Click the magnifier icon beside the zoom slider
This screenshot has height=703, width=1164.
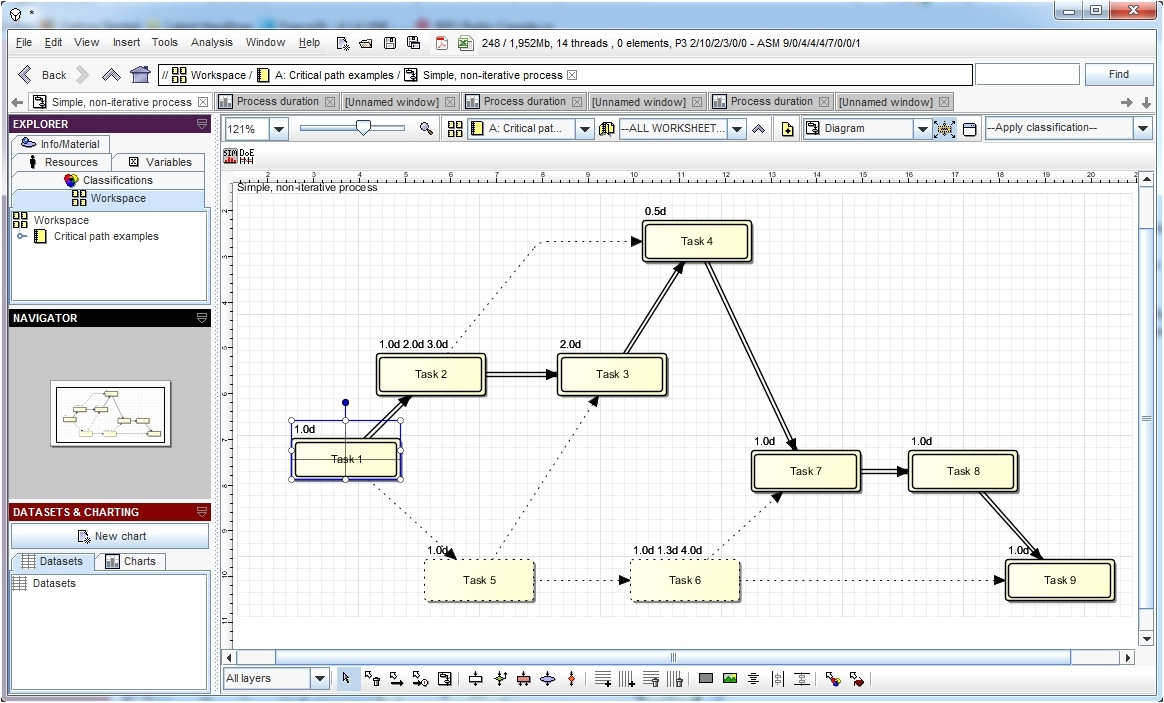coord(426,128)
